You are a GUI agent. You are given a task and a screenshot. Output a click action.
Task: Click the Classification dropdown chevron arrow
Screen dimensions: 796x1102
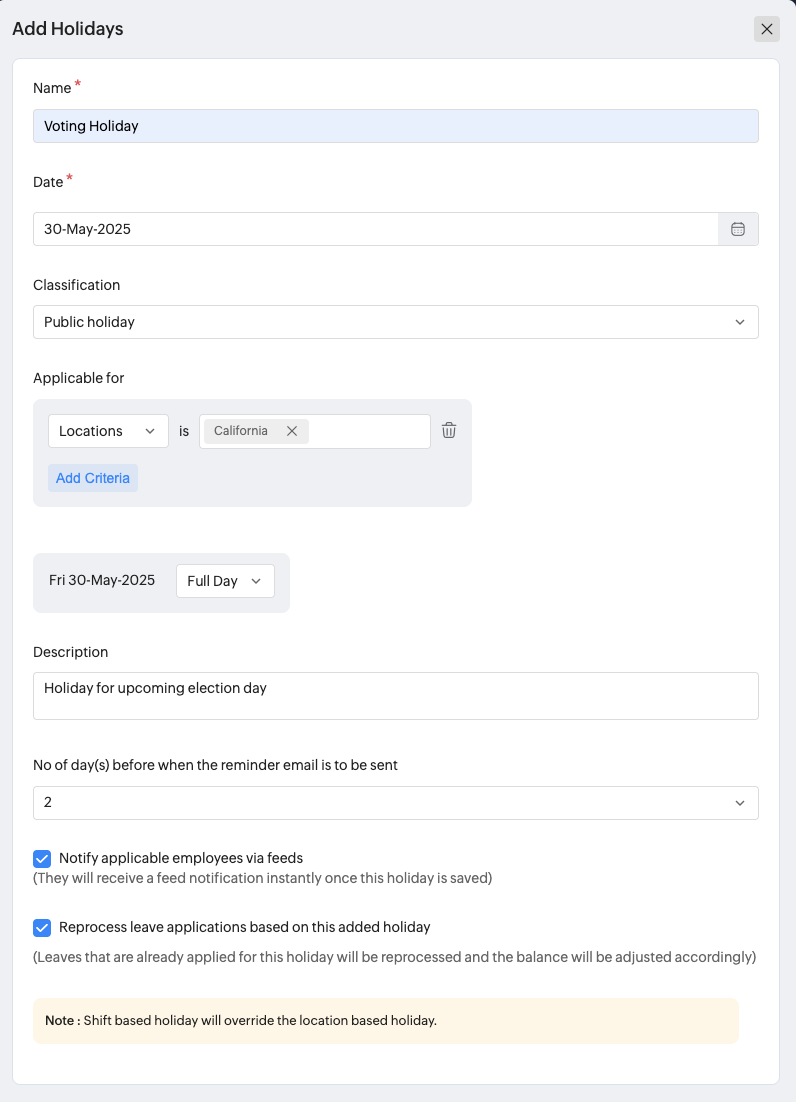point(740,322)
